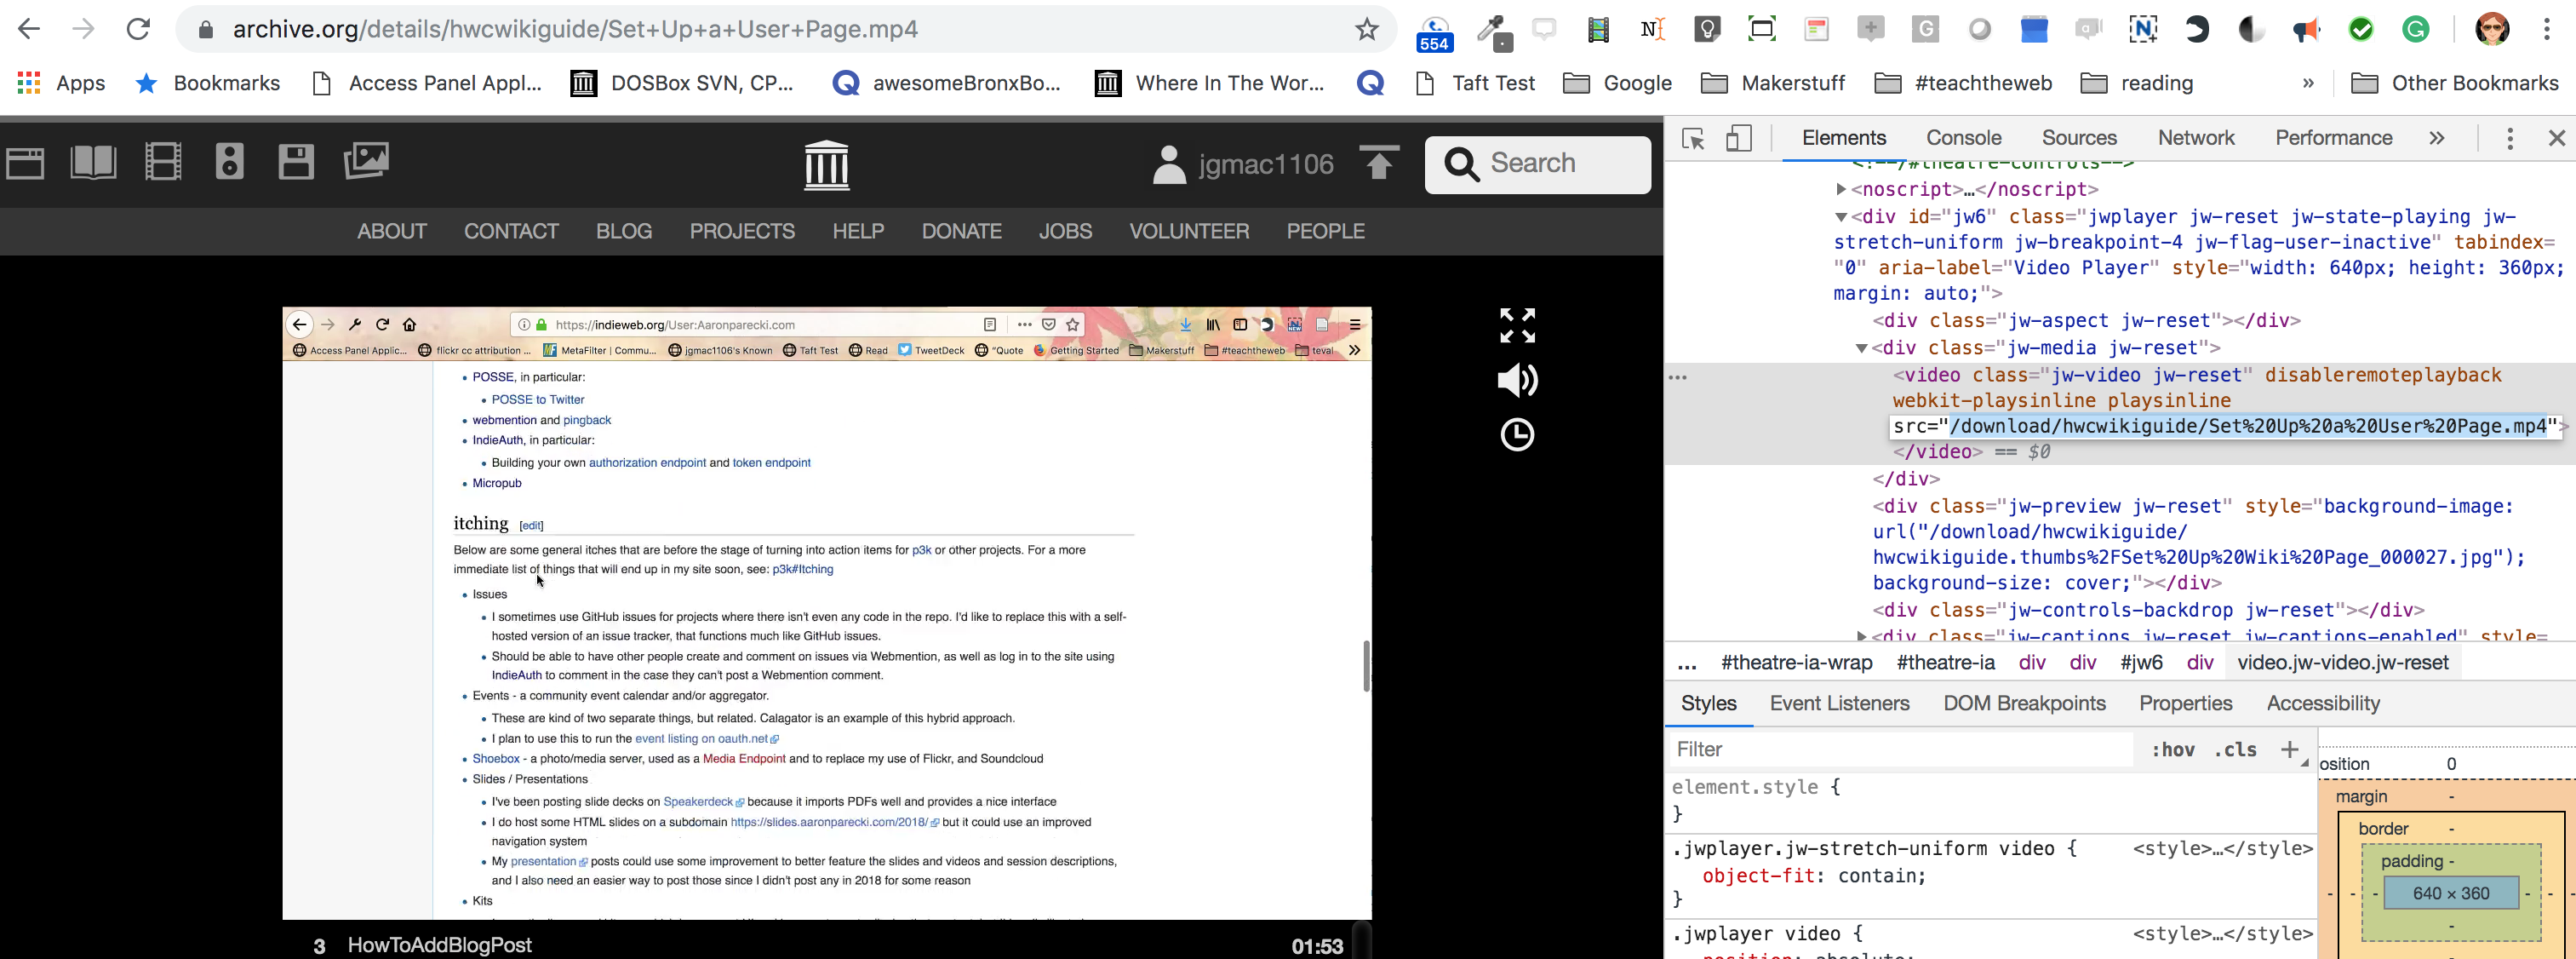
Task: Open the Grammarly extension
Action: tap(2416, 29)
